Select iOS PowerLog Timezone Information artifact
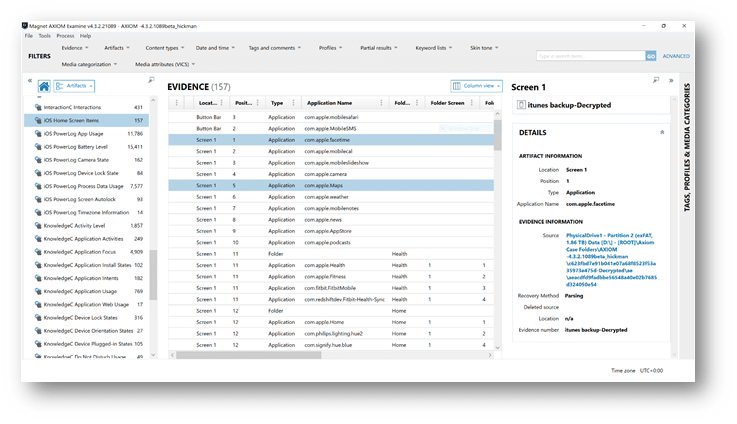This screenshot has height=424, width=737. [x=87, y=212]
